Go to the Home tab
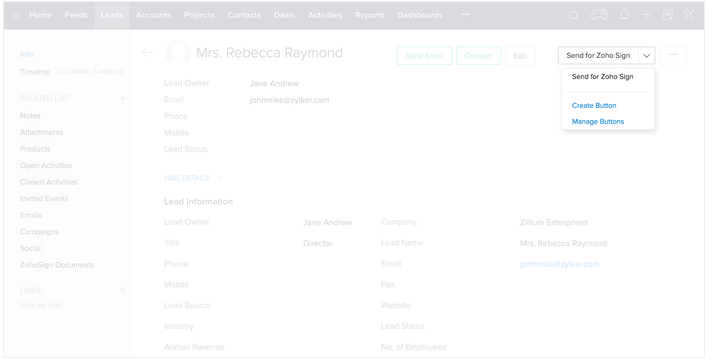712x361 pixels. point(40,15)
